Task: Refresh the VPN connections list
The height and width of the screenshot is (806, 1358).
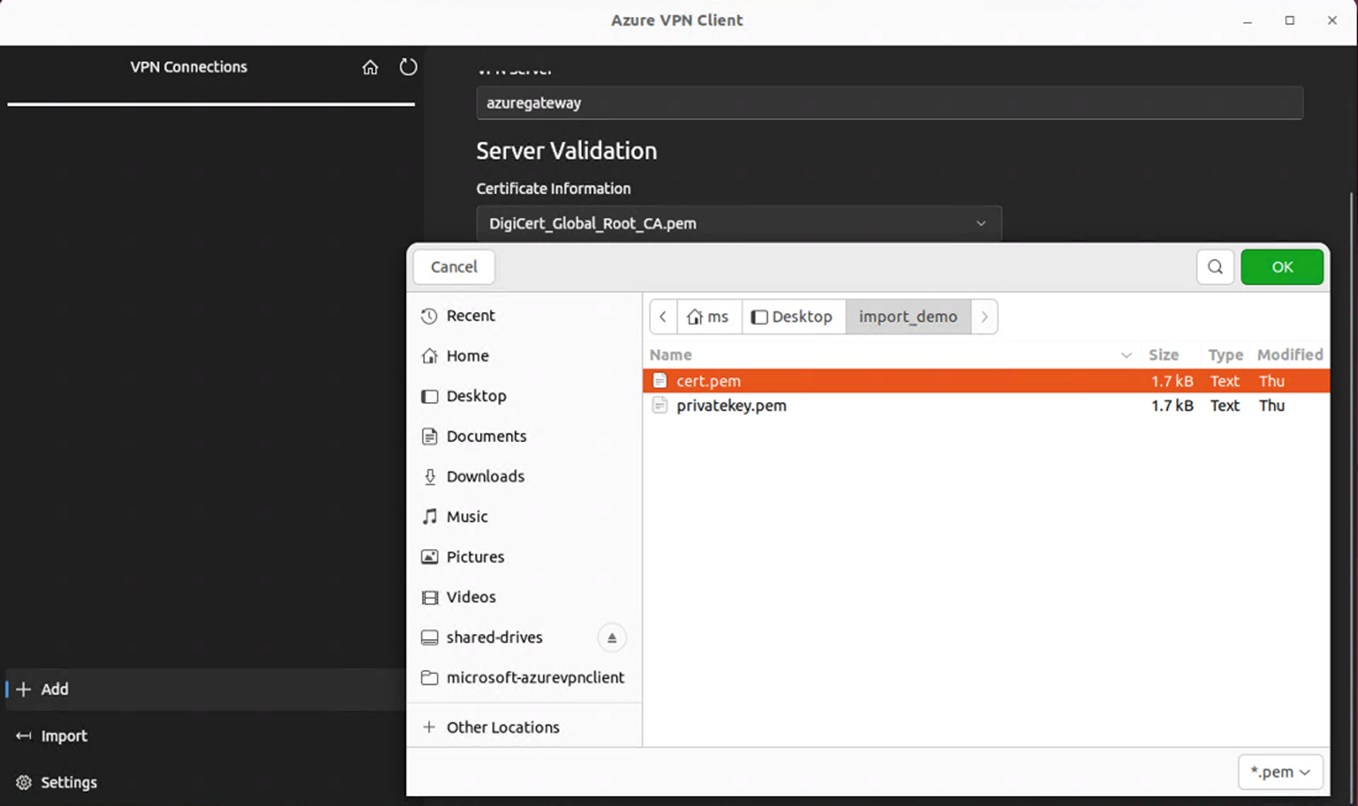Action: point(408,67)
